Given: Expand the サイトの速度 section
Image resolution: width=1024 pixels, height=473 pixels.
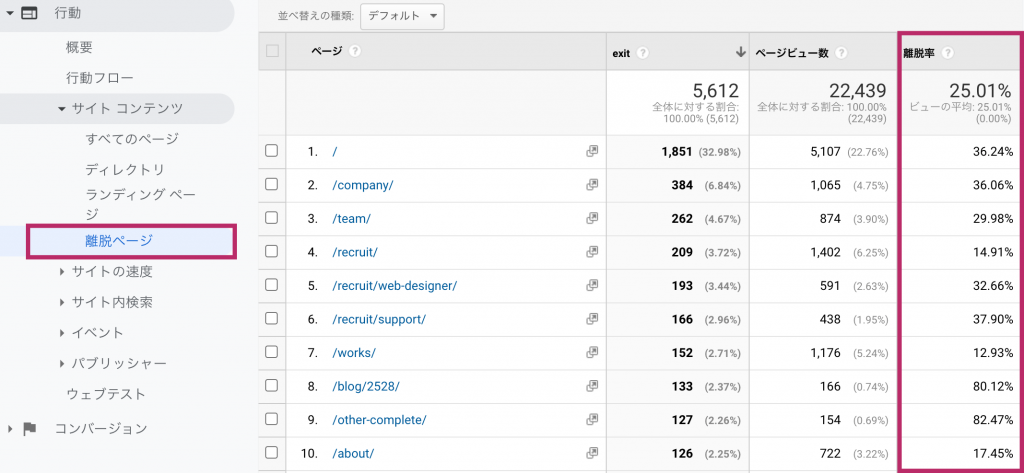Looking at the screenshot, I should 62,271.
